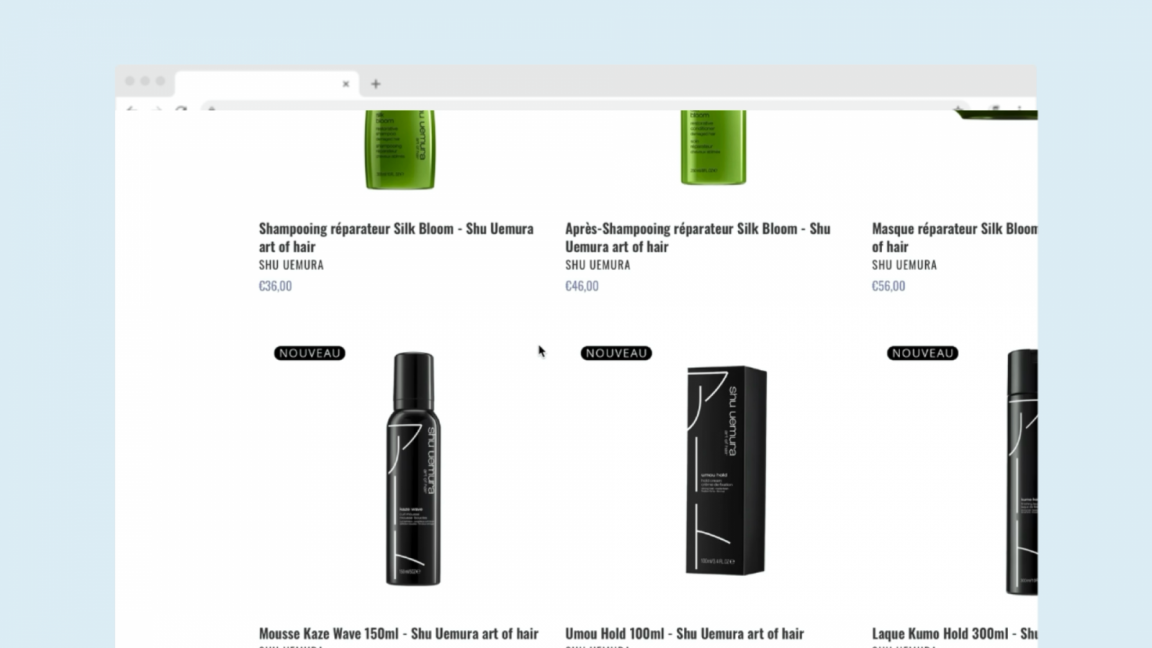
Task: Click SHU UEMURA brand under Après-Shampooing réparateur
Action: (597, 264)
